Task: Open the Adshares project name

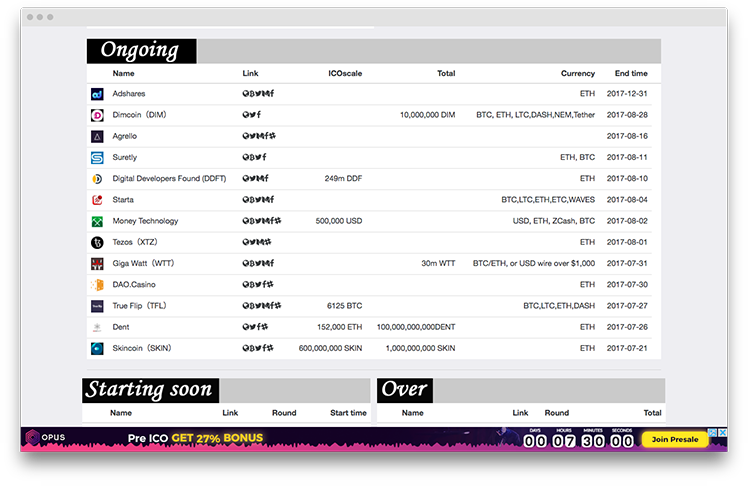Action: click(x=129, y=93)
